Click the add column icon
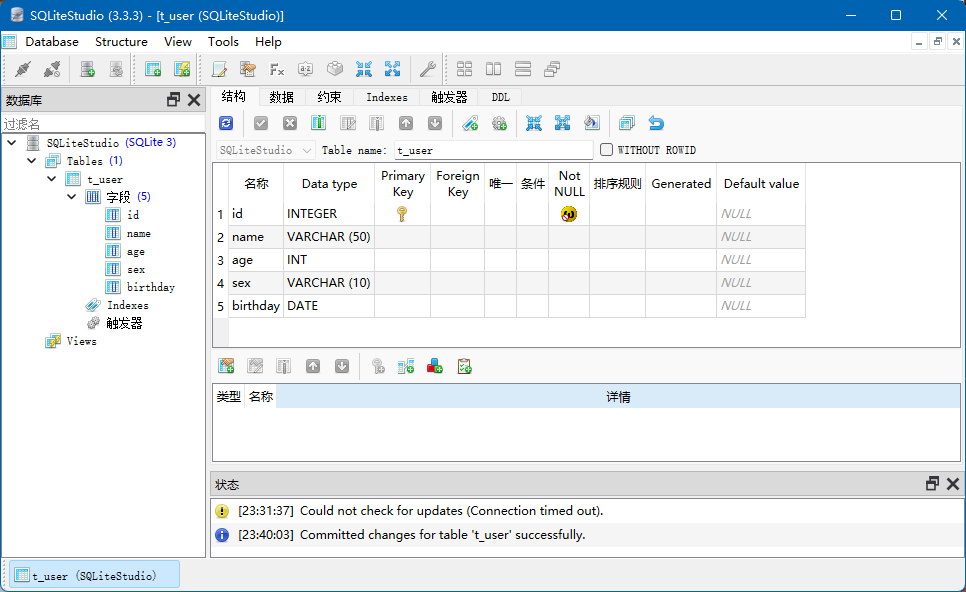Image resolution: width=966 pixels, height=592 pixels. (319, 123)
